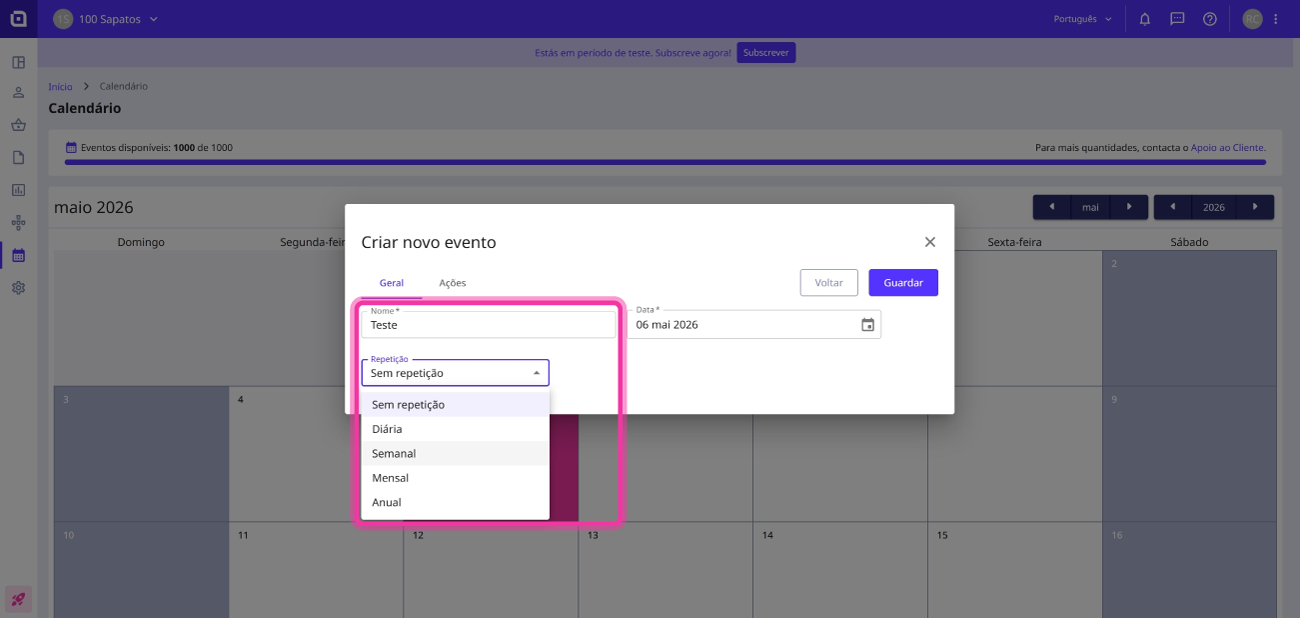Close the Criar novo evento dialog
1300x618 pixels.
(x=930, y=242)
